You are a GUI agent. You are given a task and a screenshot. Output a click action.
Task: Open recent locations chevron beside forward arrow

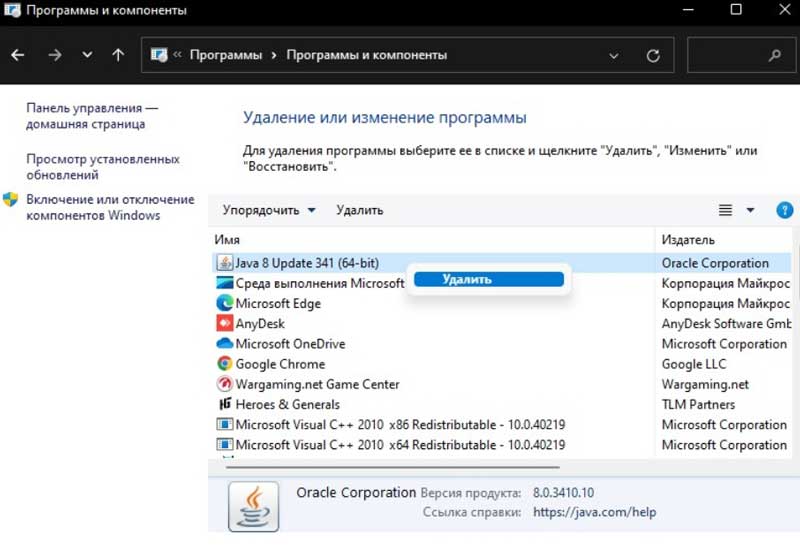coord(87,54)
